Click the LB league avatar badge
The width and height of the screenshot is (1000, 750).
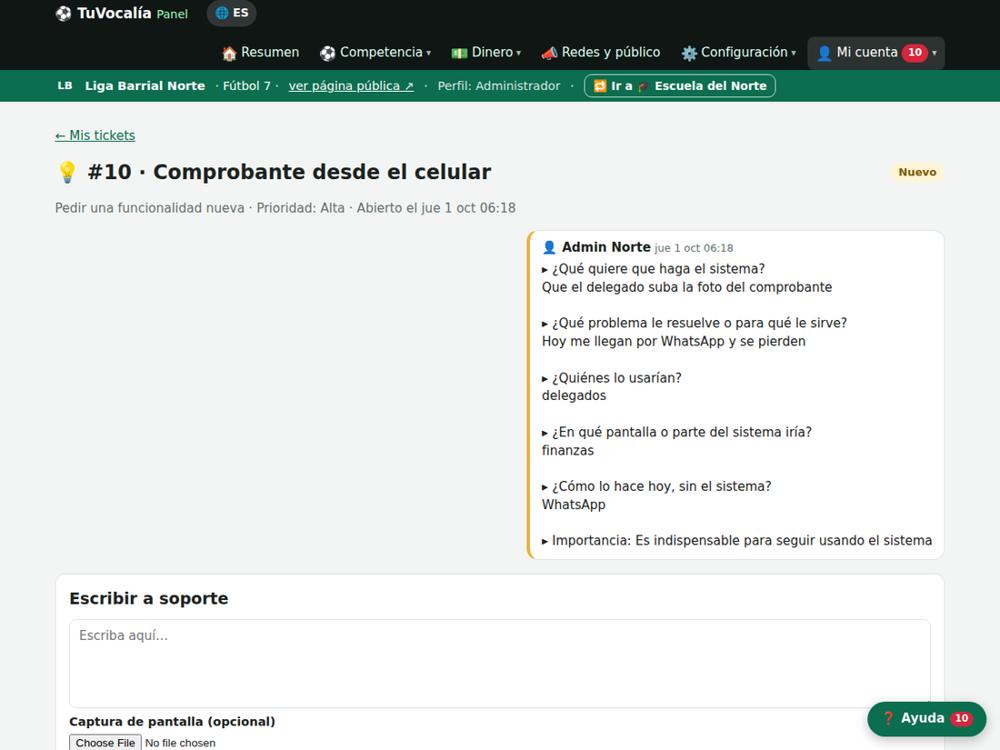[65, 85]
